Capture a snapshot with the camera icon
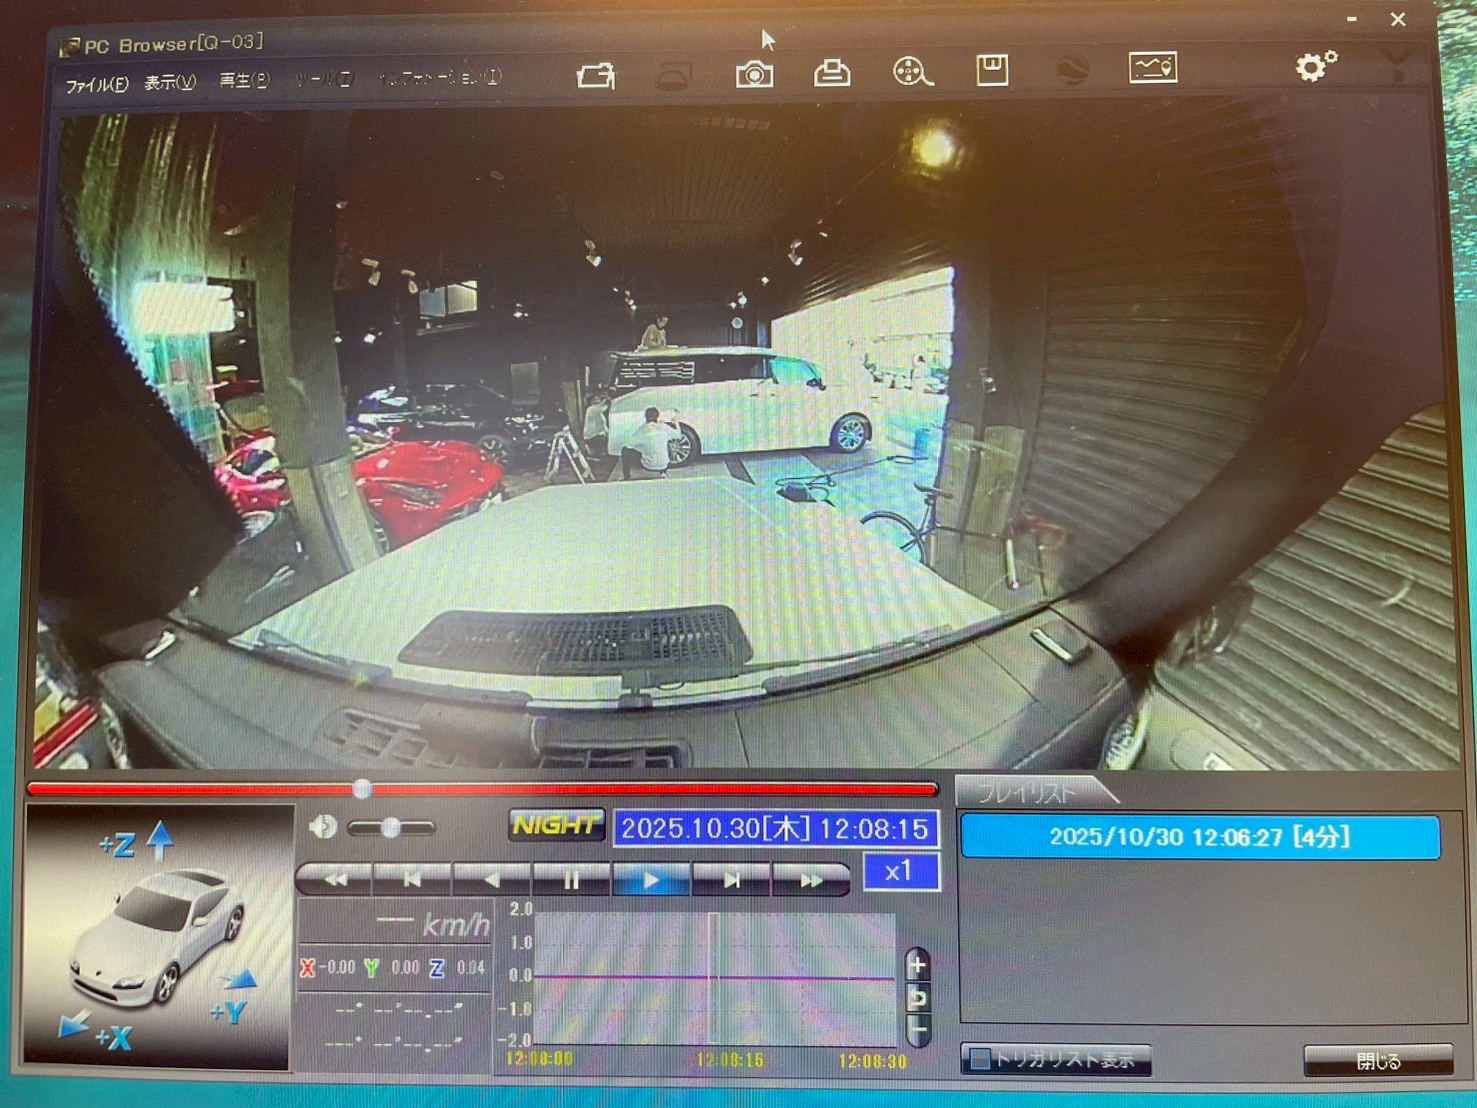Viewport: 1477px width, 1108px height. coord(754,75)
